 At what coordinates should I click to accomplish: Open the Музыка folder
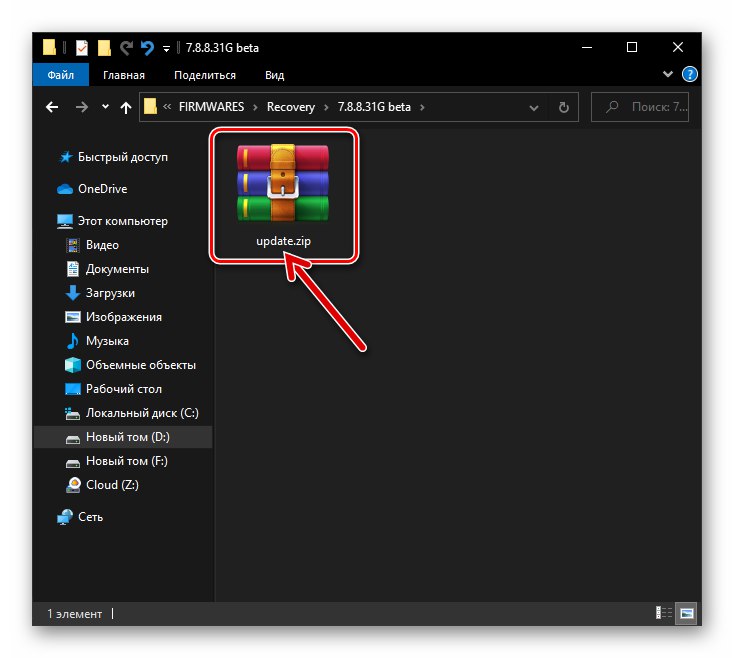pyautogui.click(x=107, y=341)
